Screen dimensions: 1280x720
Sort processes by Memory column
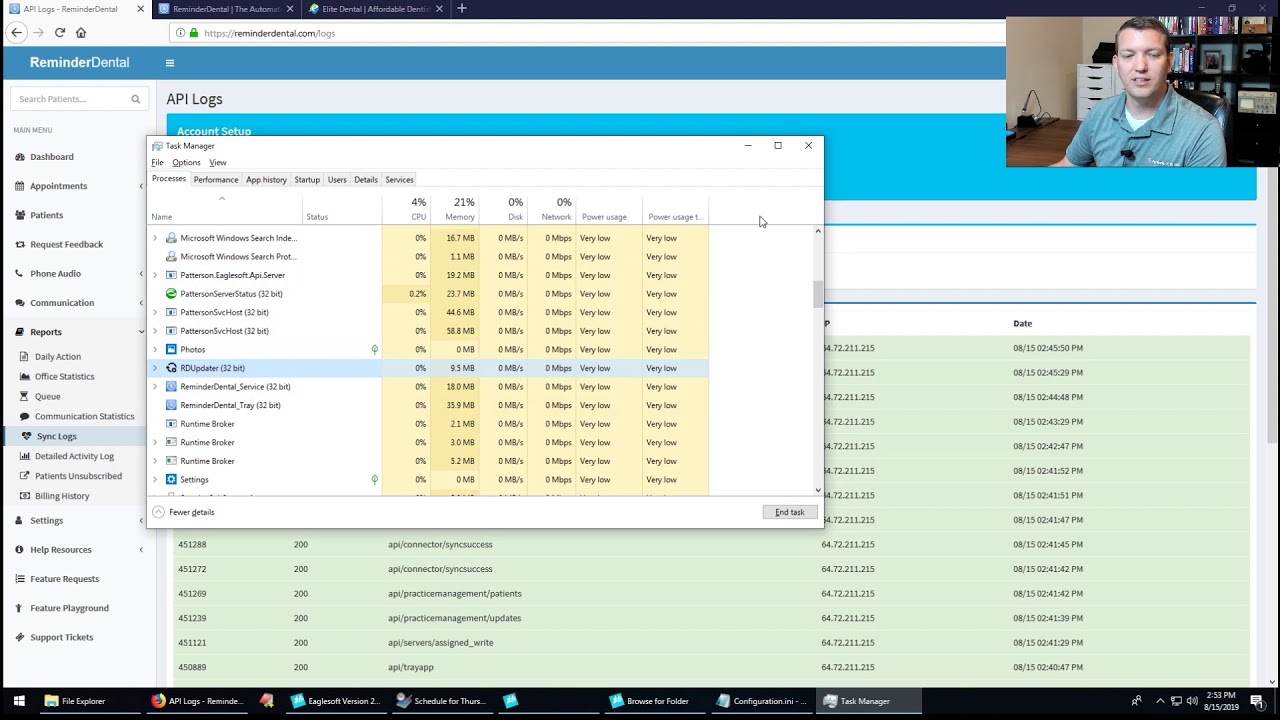(453, 209)
